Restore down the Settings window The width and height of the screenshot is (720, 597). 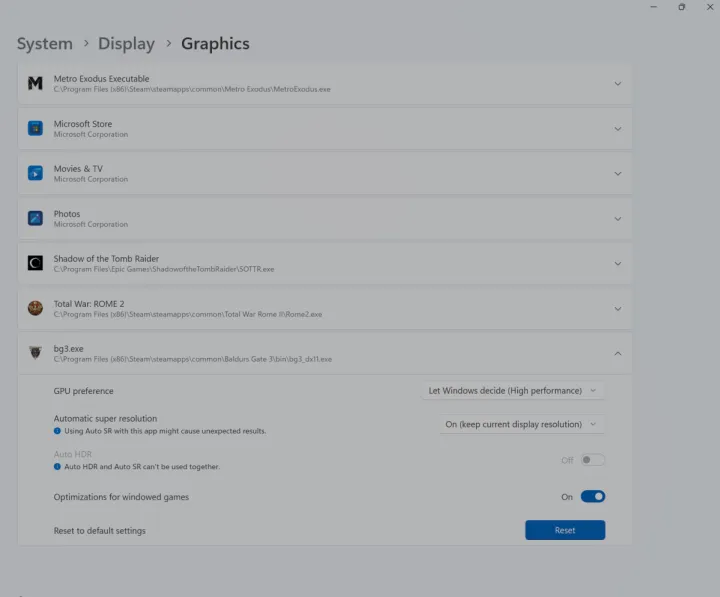click(x=681, y=7)
